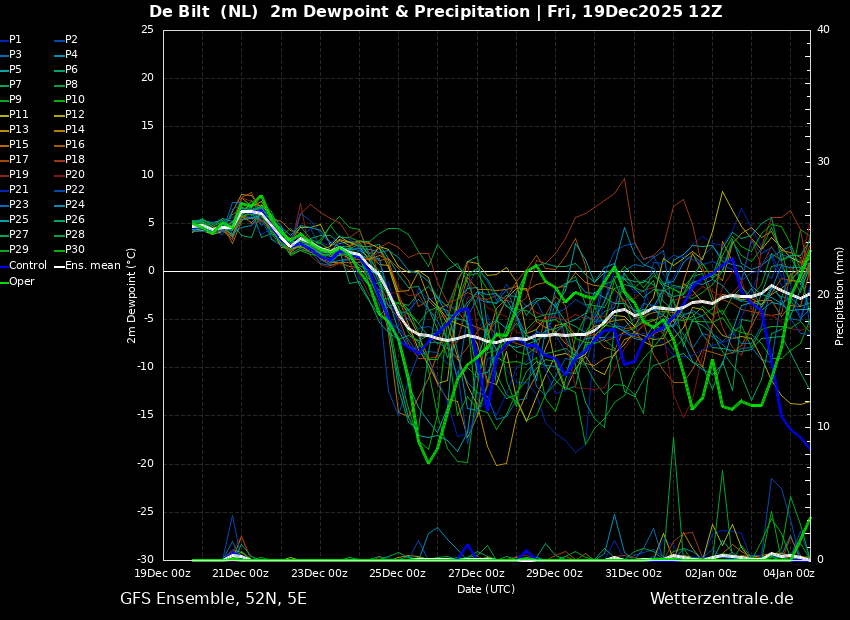Click the Precipitation (mm) axis title
Screen dimensions: 850x620
pyautogui.click(x=840, y=296)
